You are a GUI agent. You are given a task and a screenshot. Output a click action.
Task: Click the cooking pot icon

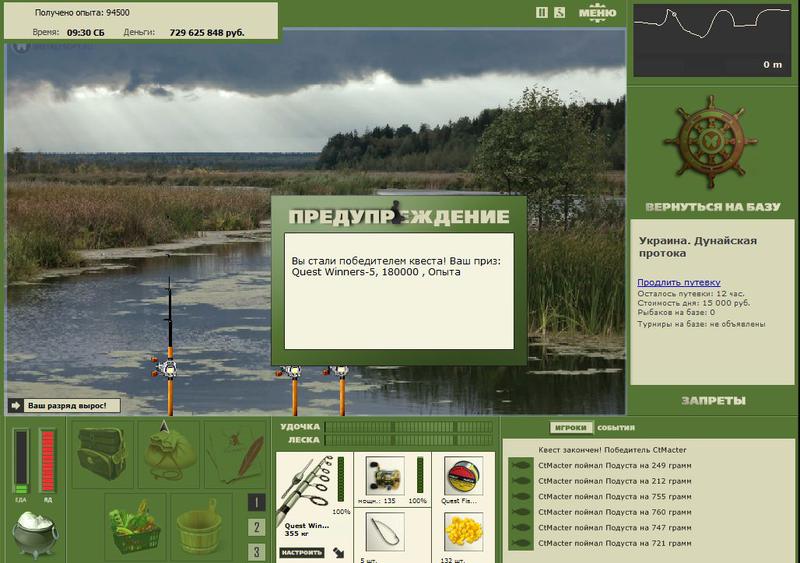point(35,533)
